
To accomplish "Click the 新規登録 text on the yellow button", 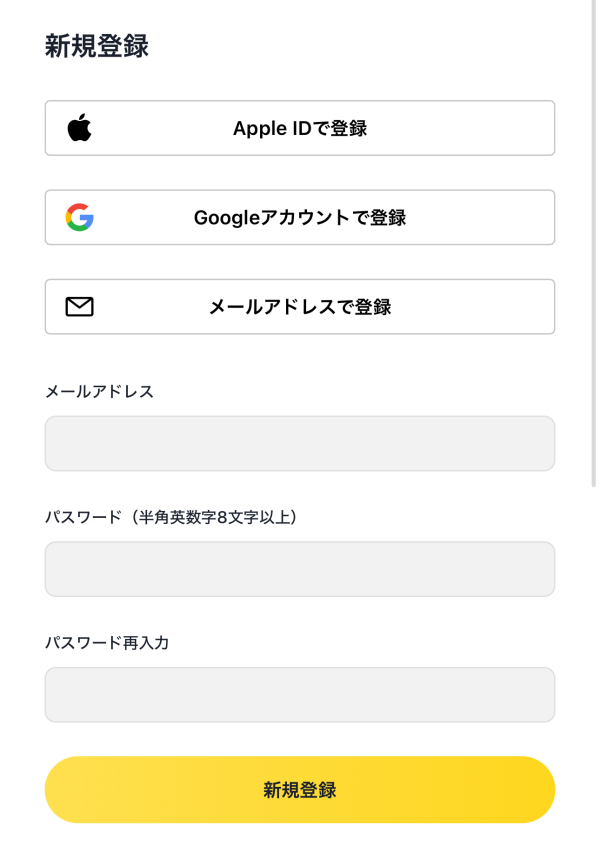I will tap(300, 790).
